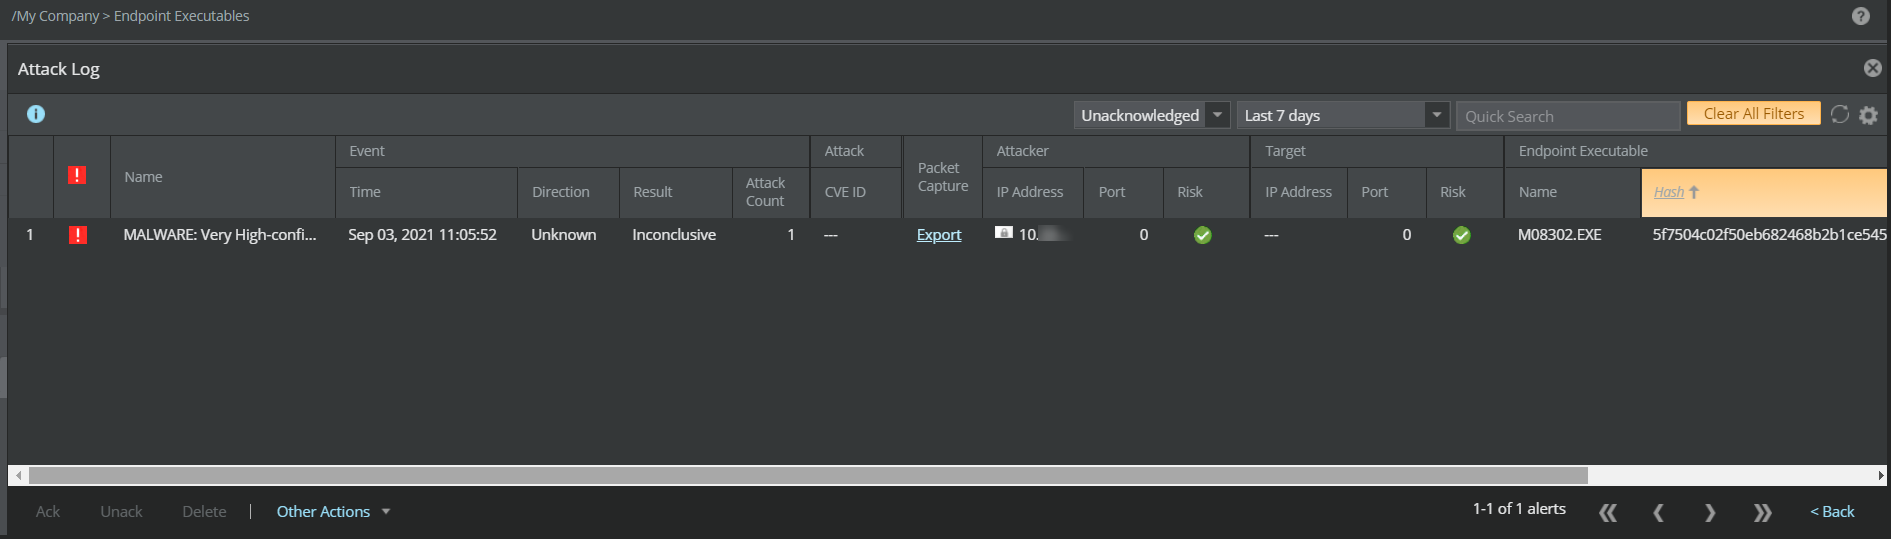
Task: Open the settings gear icon
Action: [1868, 115]
